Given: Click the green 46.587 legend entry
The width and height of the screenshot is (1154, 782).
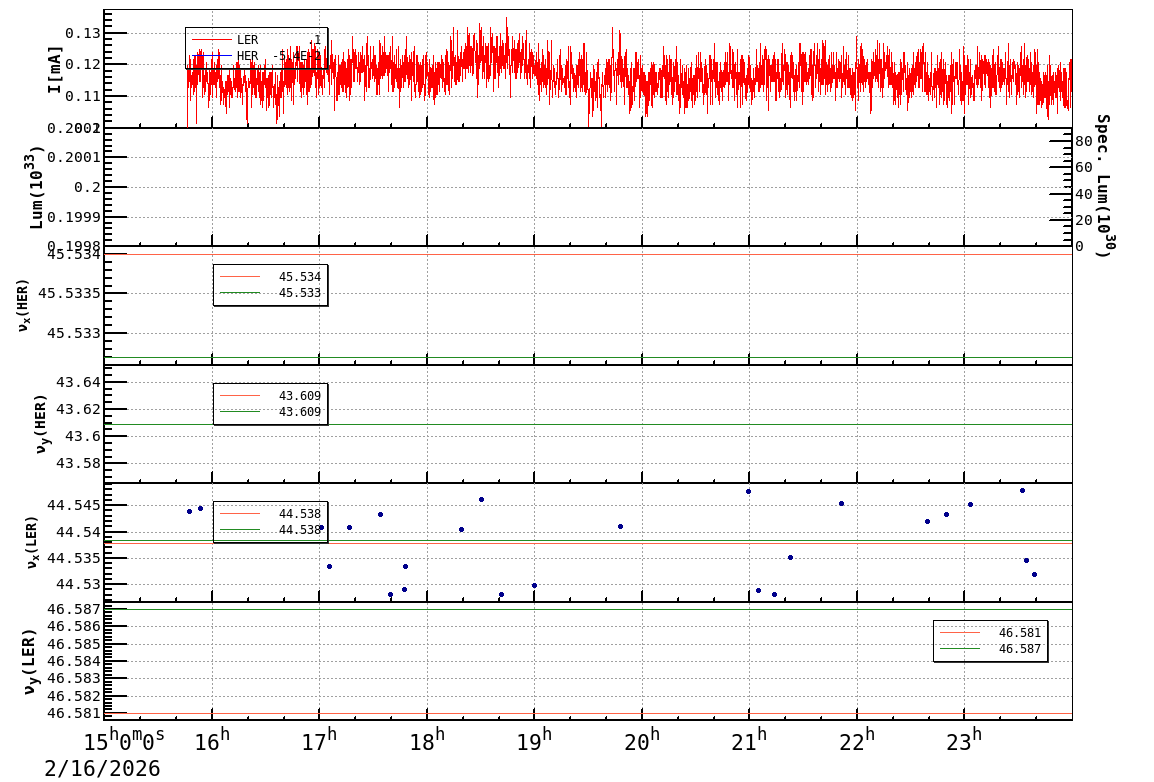Looking at the screenshot, I should [x=990, y=649].
